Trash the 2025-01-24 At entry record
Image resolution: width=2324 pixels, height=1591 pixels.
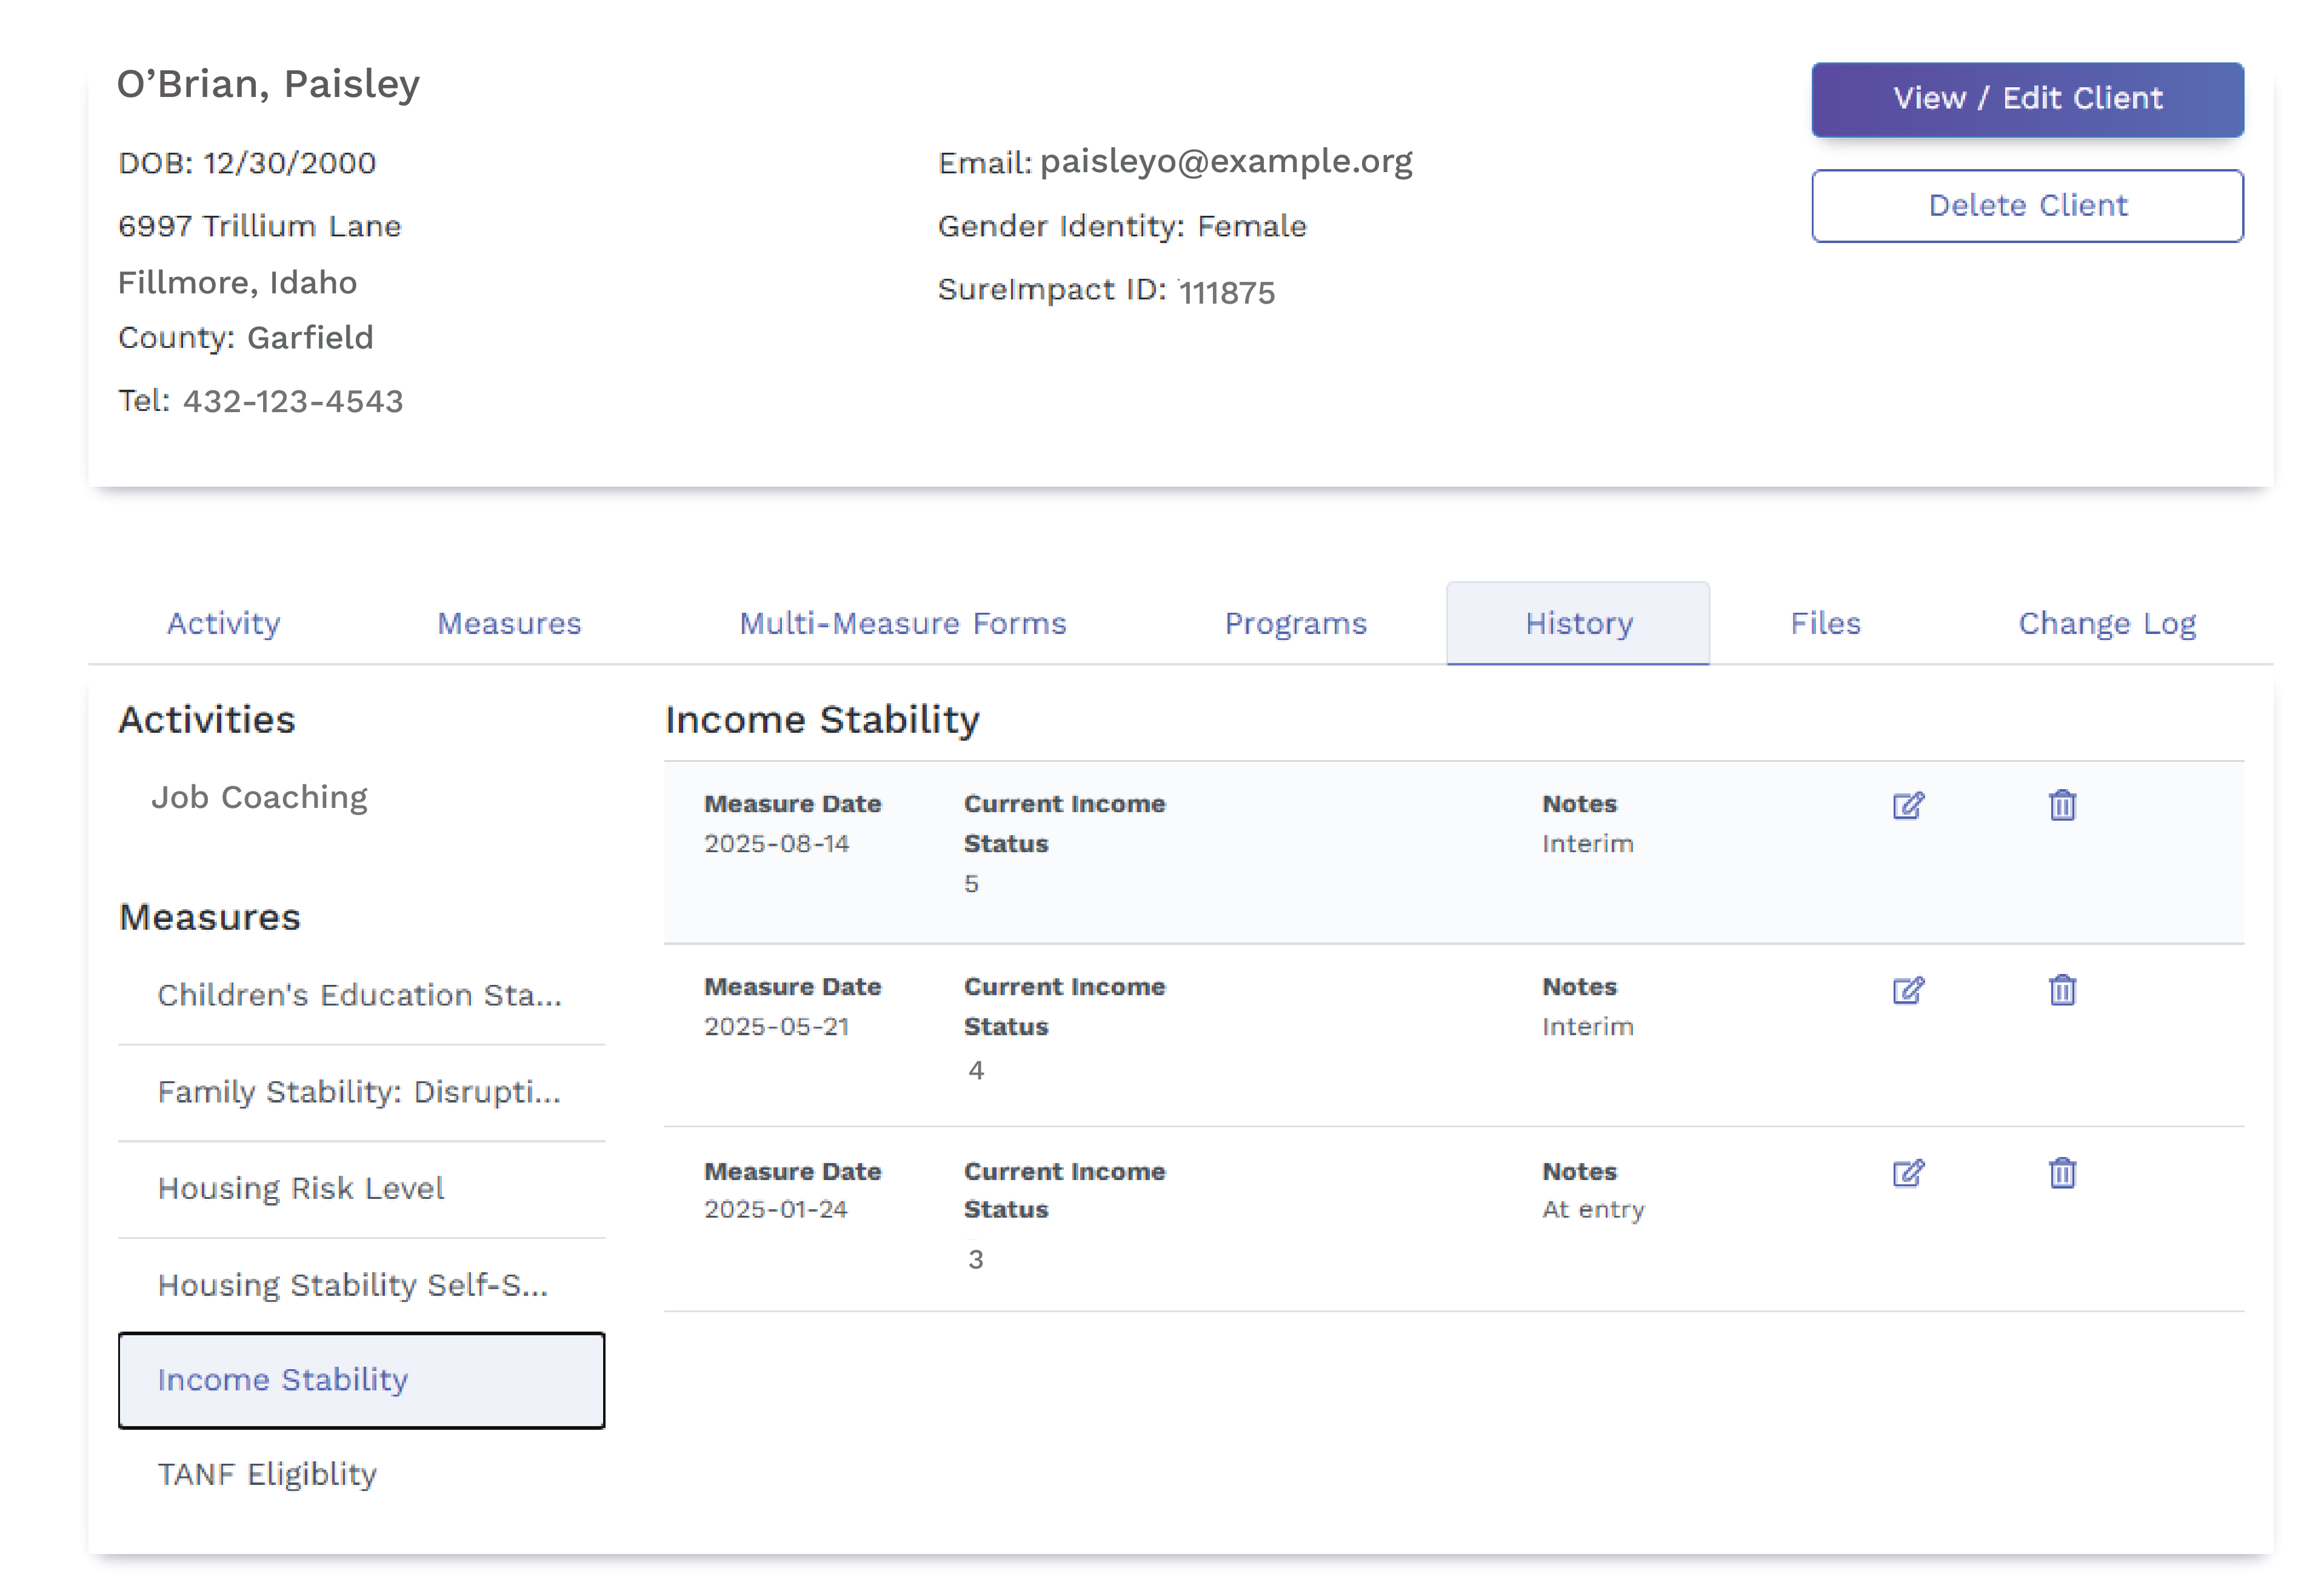[2061, 1172]
